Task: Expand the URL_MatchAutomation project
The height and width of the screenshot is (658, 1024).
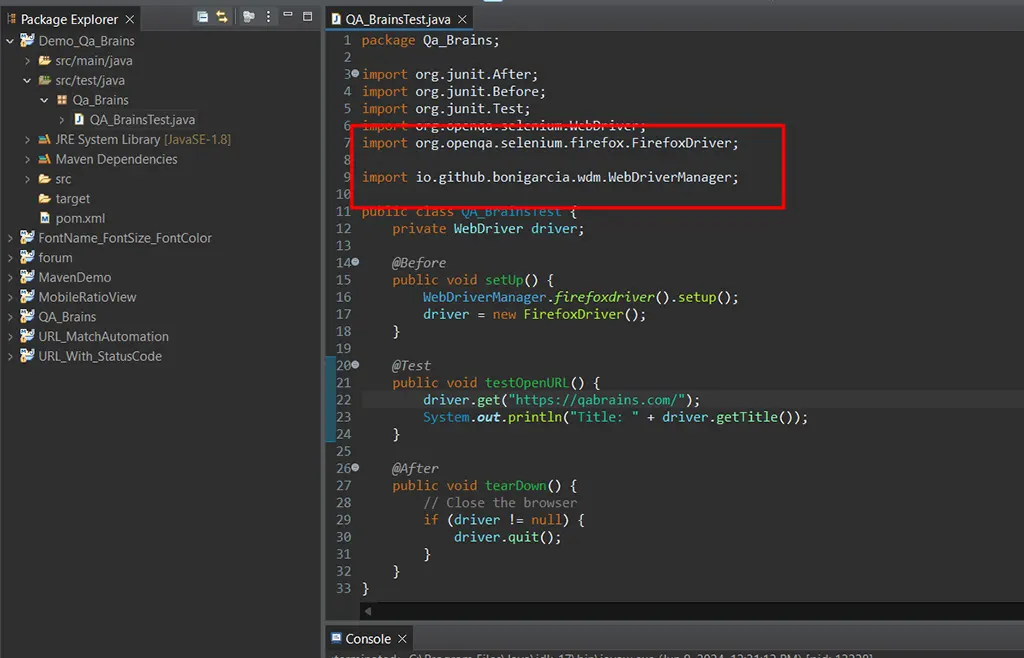Action: tap(10, 337)
